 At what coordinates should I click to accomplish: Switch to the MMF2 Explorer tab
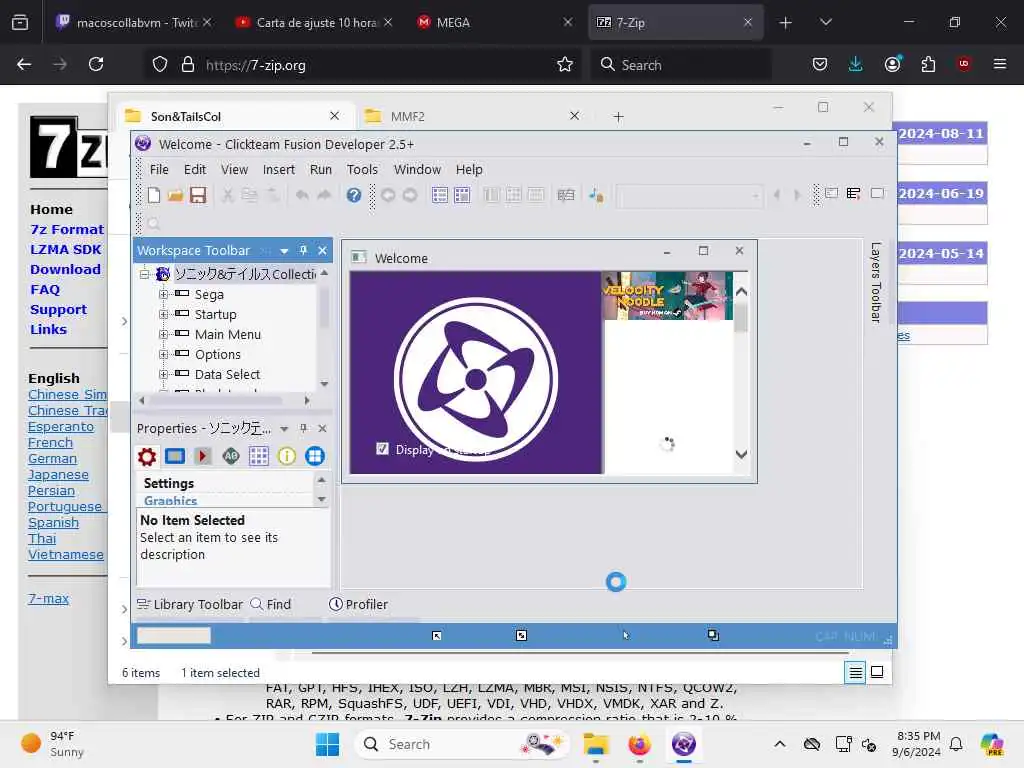(x=472, y=116)
